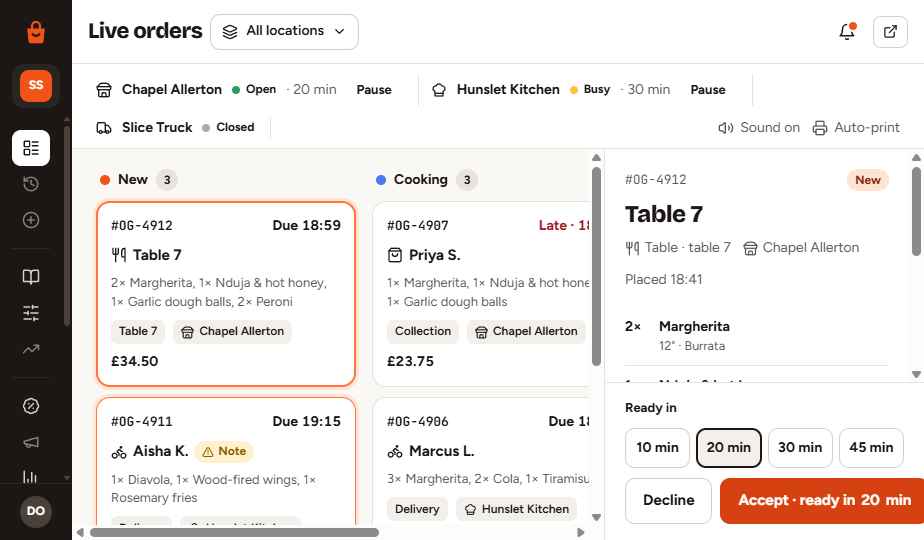Decline order #OG-4912
924x540 pixels.
point(668,501)
